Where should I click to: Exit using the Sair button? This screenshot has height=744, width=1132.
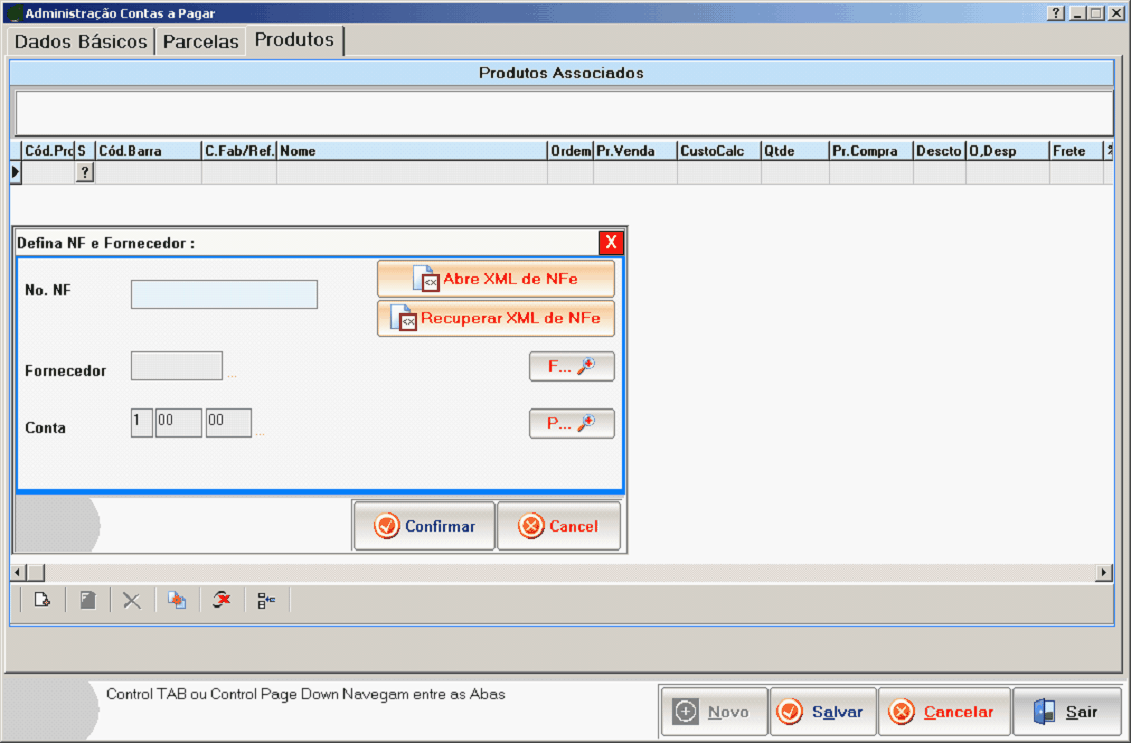pos(1067,712)
